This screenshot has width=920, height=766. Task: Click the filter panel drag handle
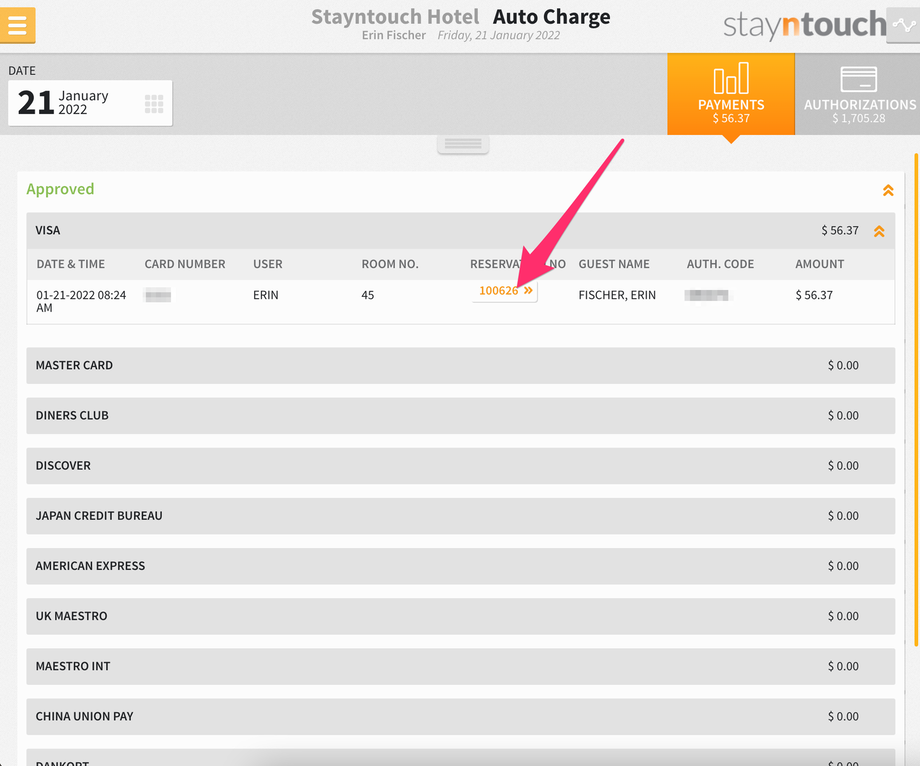click(463, 144)
